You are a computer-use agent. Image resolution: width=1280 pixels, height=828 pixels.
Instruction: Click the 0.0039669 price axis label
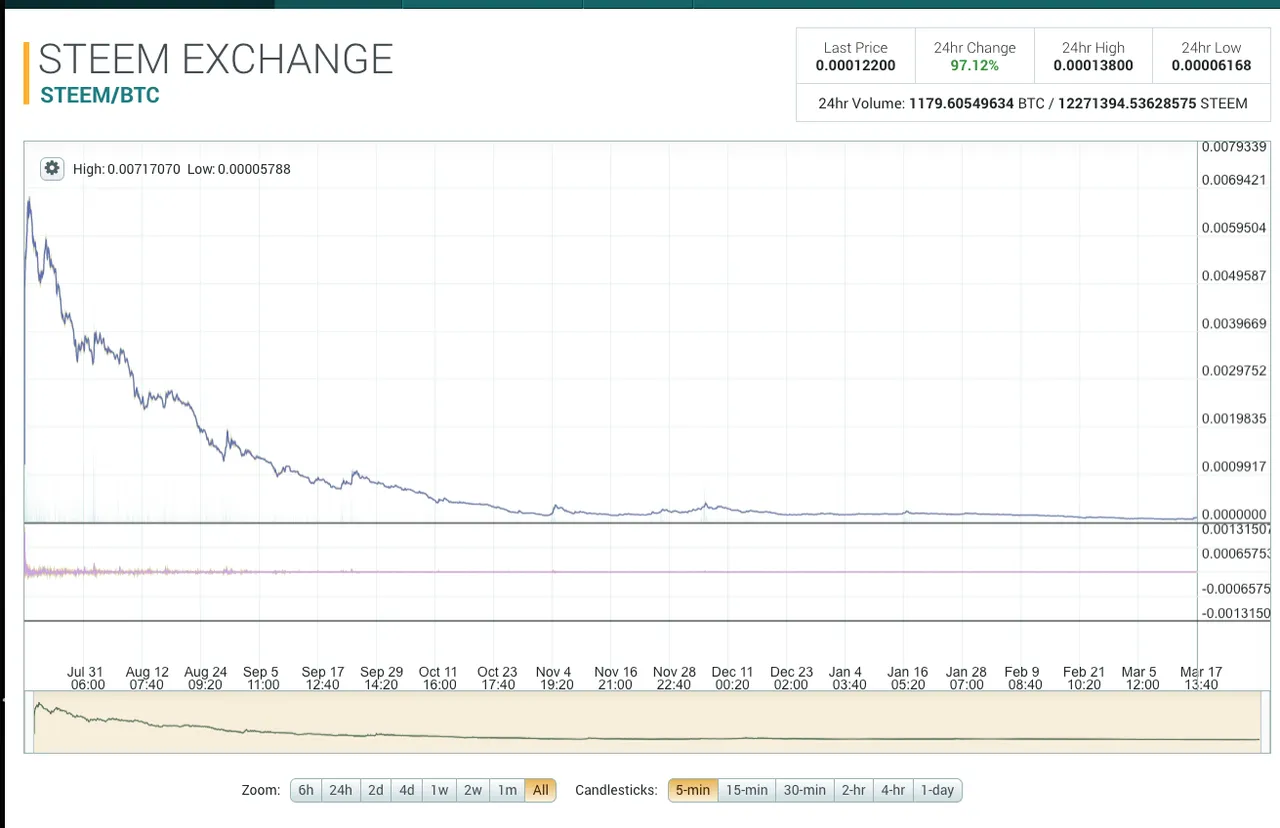pos(1234,323)
